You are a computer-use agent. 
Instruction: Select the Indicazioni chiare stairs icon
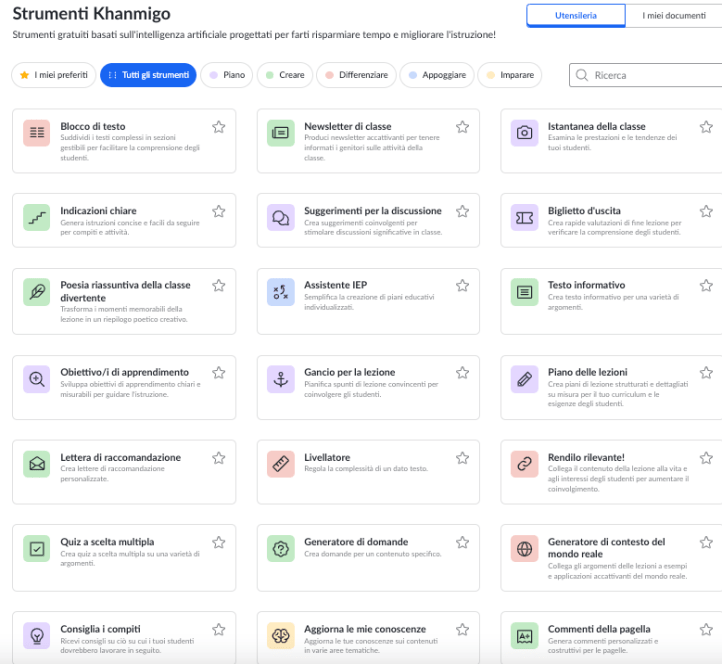coord(37,217)
